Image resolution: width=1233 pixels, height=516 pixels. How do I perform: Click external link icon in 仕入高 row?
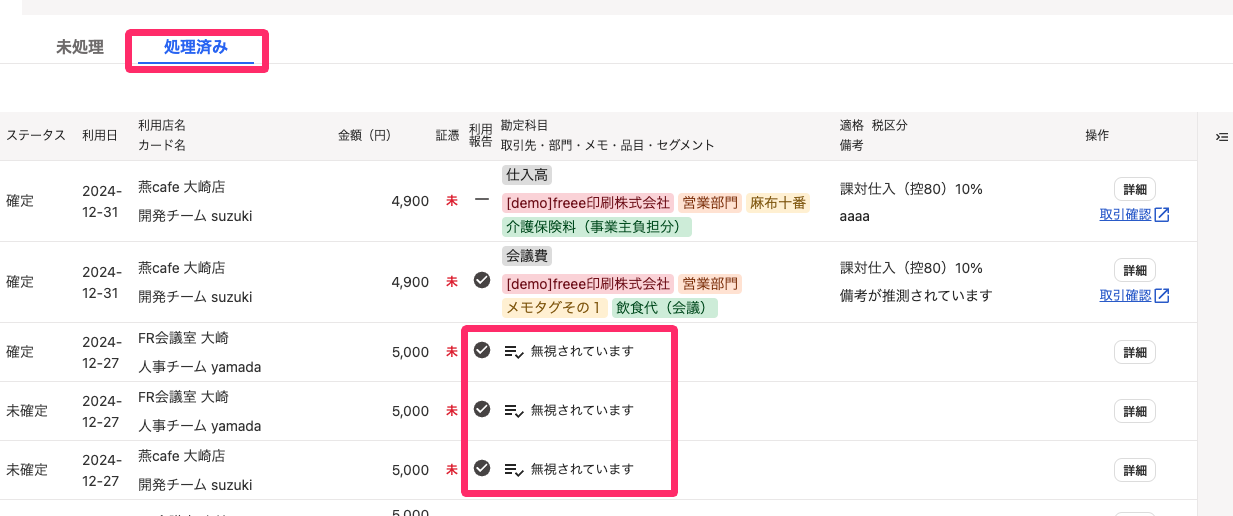coord(1162,214)
